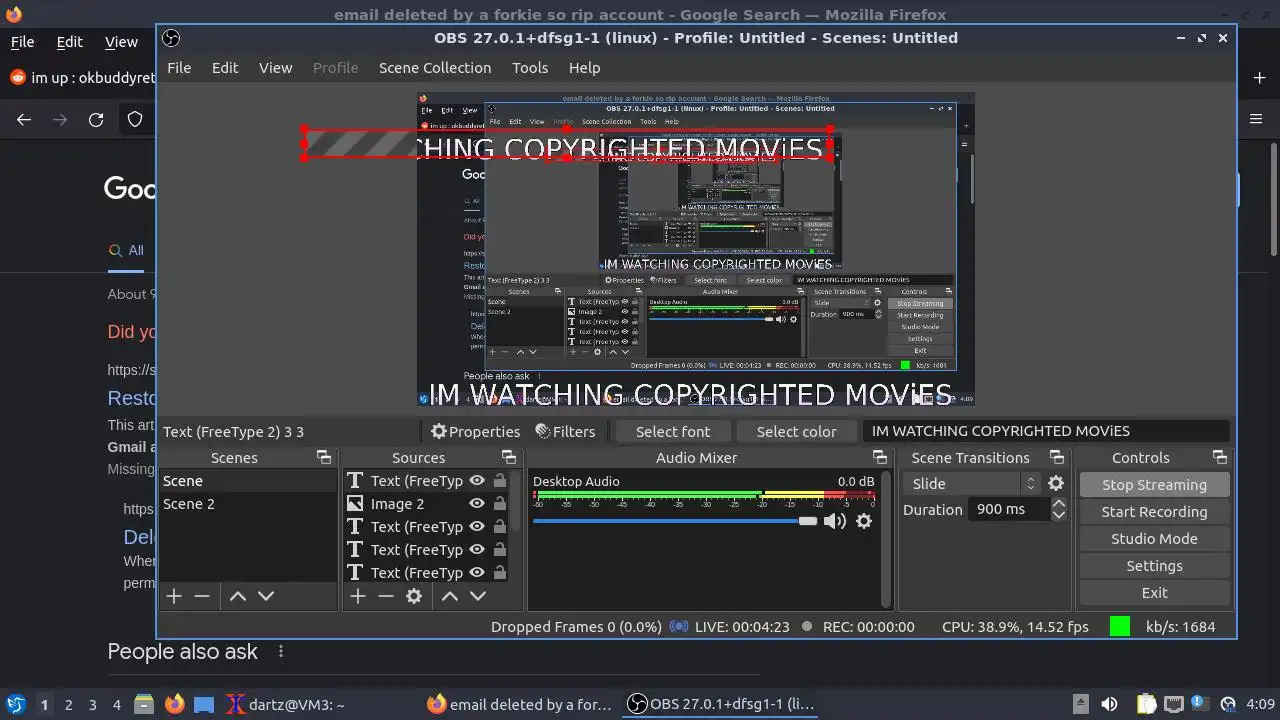
Task: Undock the Controls panel
Action: 1220,458
